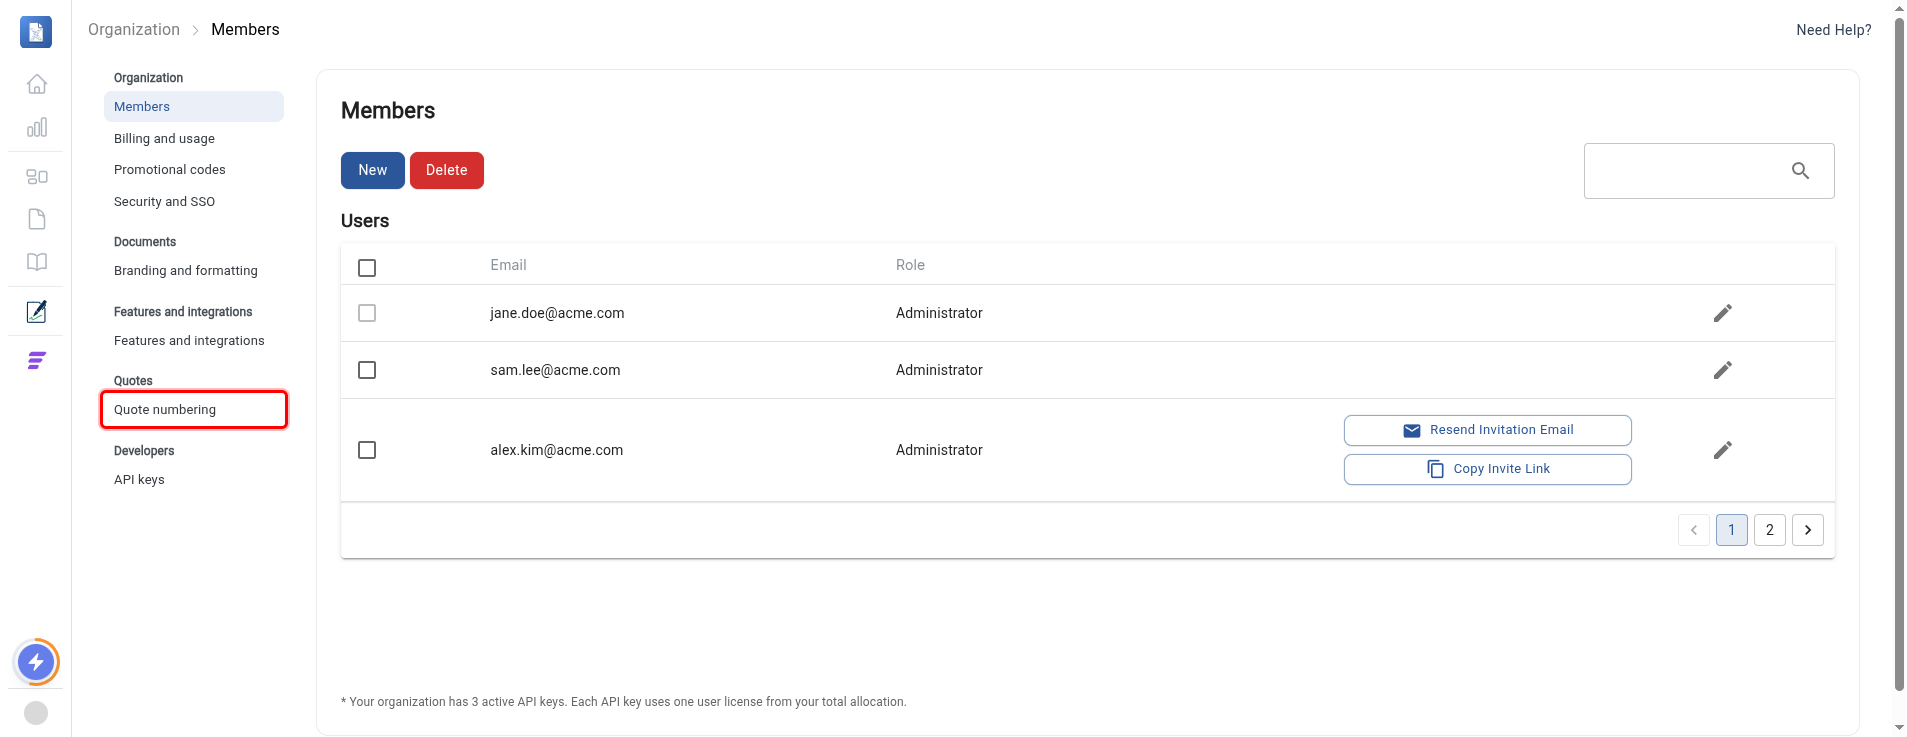This screenshot has height=737, width=1907.
Task: Click the envelope icon in Resend Invitation
Action: click(1412, 430)
